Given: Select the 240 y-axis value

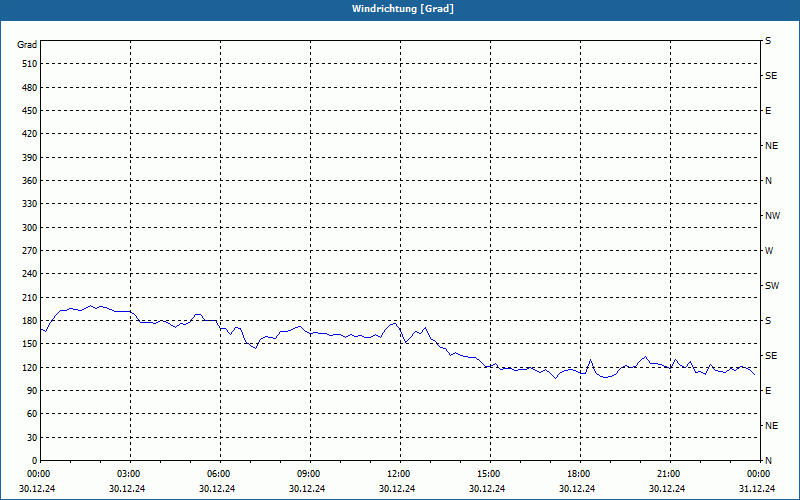Looking at the screenshot, I should click(30, 274).
